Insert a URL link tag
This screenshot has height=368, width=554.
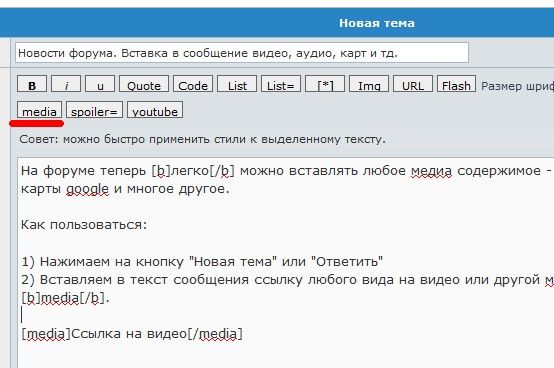pyautogui.click(x=413, y=84)
